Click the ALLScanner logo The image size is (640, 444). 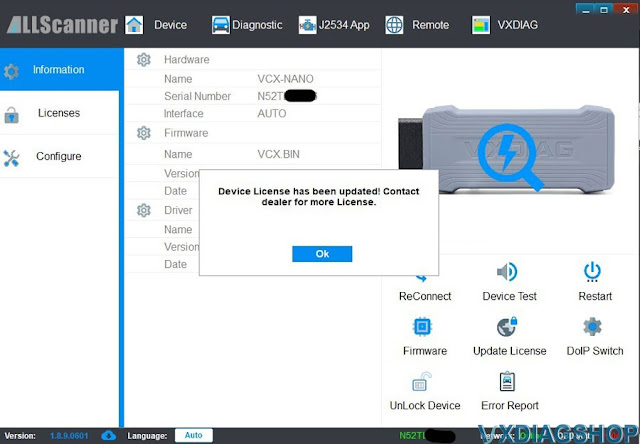[62, 24]
